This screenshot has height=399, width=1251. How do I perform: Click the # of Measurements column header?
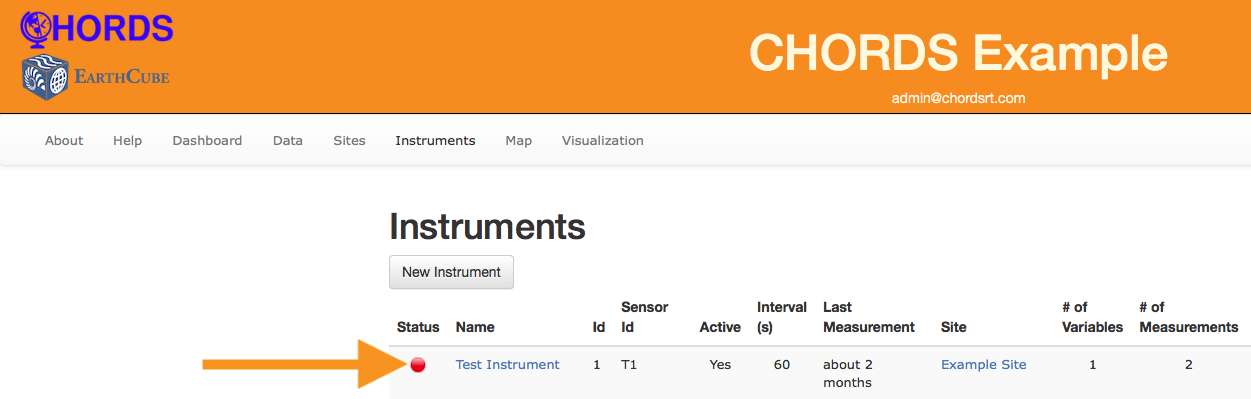[1188, 317]
